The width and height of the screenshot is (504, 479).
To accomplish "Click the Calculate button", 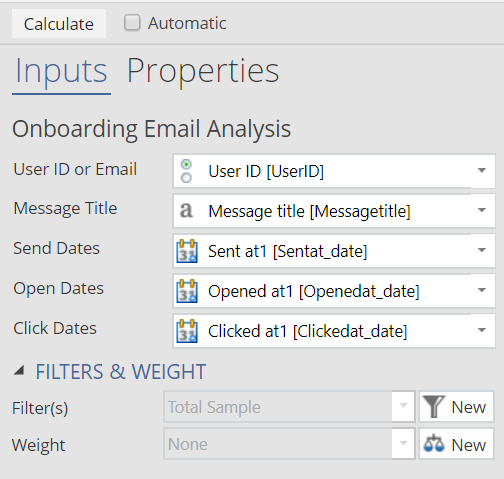I will [x=59, y=24].
